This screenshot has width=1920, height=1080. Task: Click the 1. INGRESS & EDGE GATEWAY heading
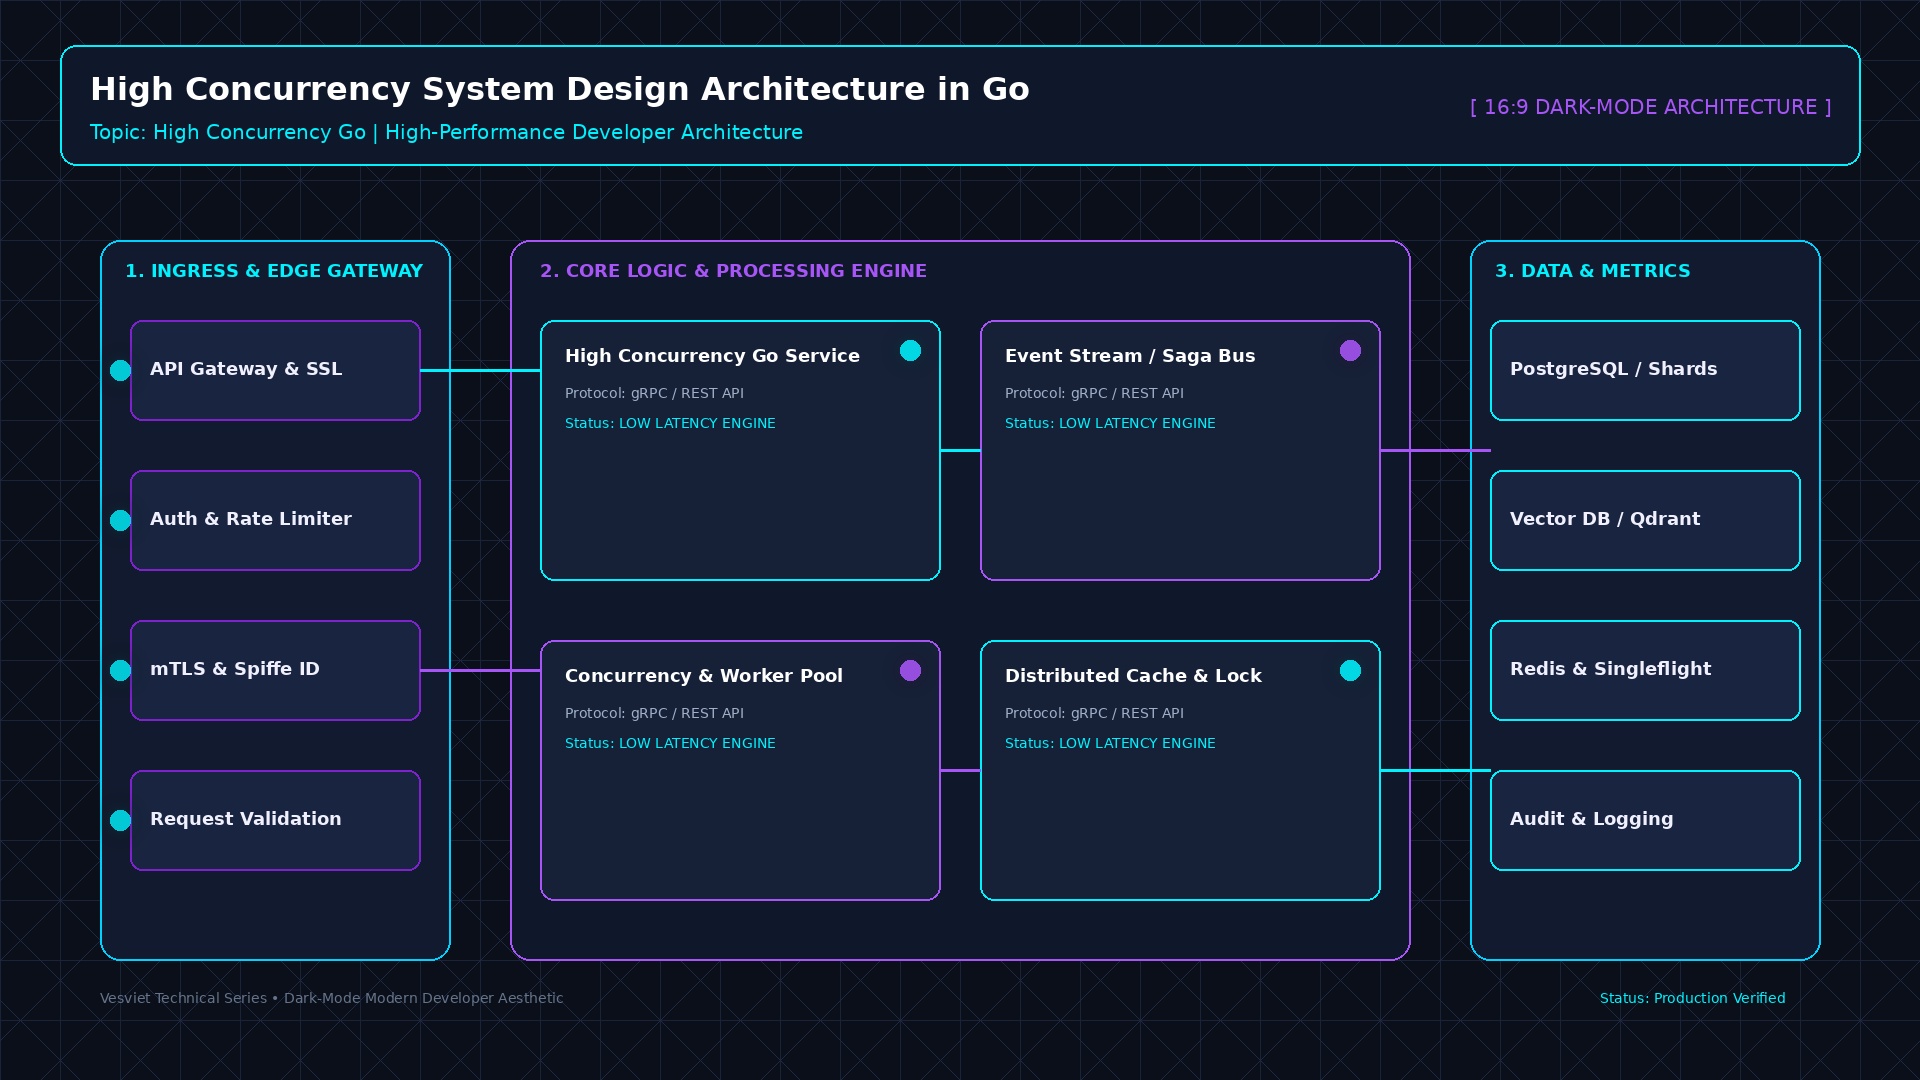274,271
